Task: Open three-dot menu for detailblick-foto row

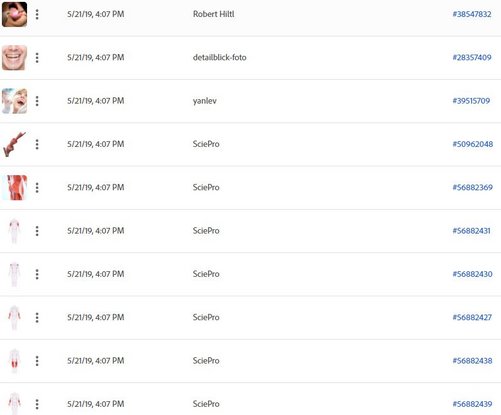Action: (37, 58)
